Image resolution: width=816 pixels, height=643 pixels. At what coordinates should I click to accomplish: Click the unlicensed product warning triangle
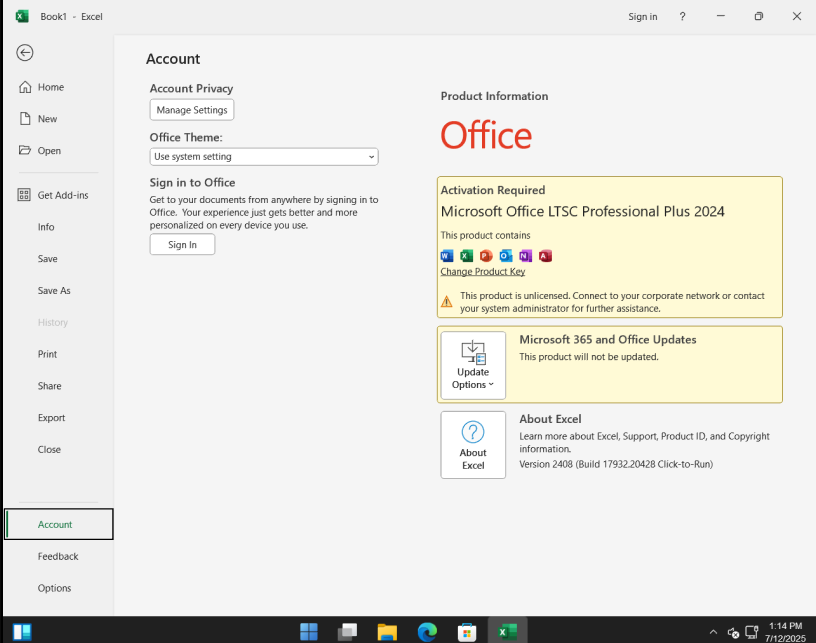pos(447,302)
